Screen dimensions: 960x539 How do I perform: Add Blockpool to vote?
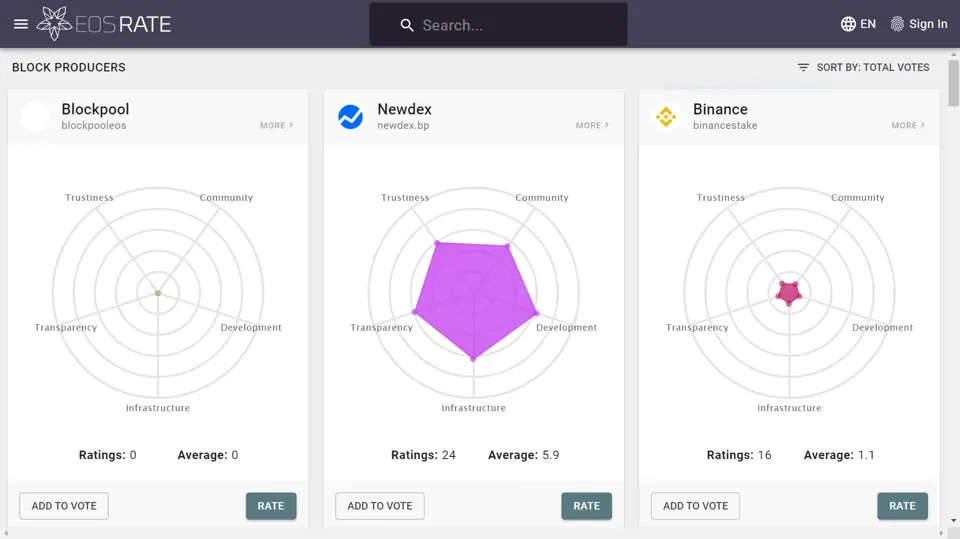click(x=64, y=506)
